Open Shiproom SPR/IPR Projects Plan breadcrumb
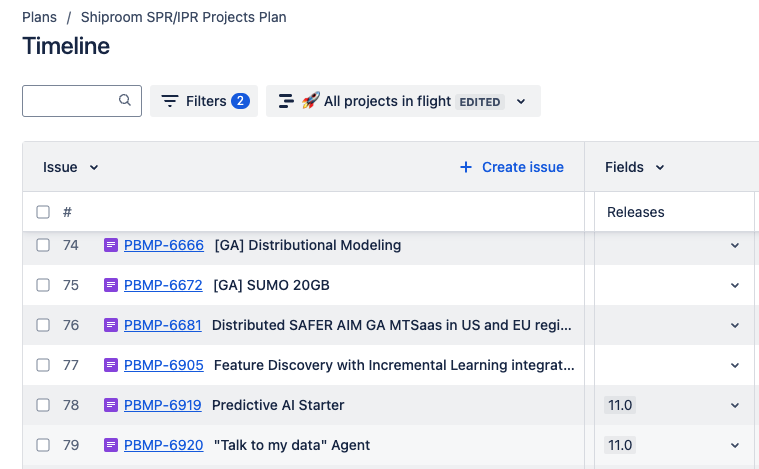Viewport: 759px width, 469px height. (x=183, y=17)
